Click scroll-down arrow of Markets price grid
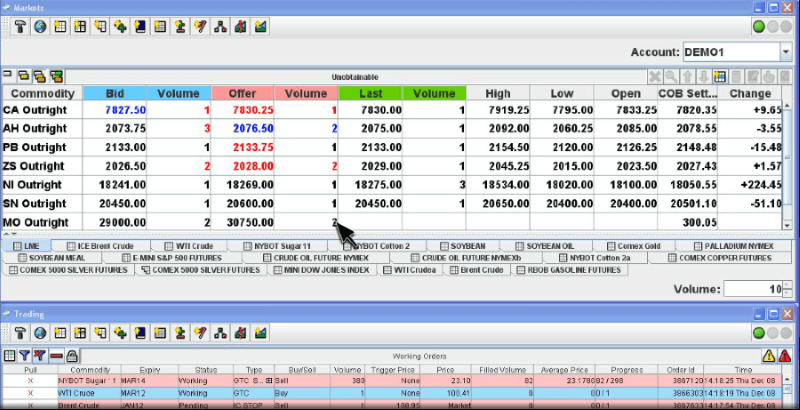 [786, 225]
